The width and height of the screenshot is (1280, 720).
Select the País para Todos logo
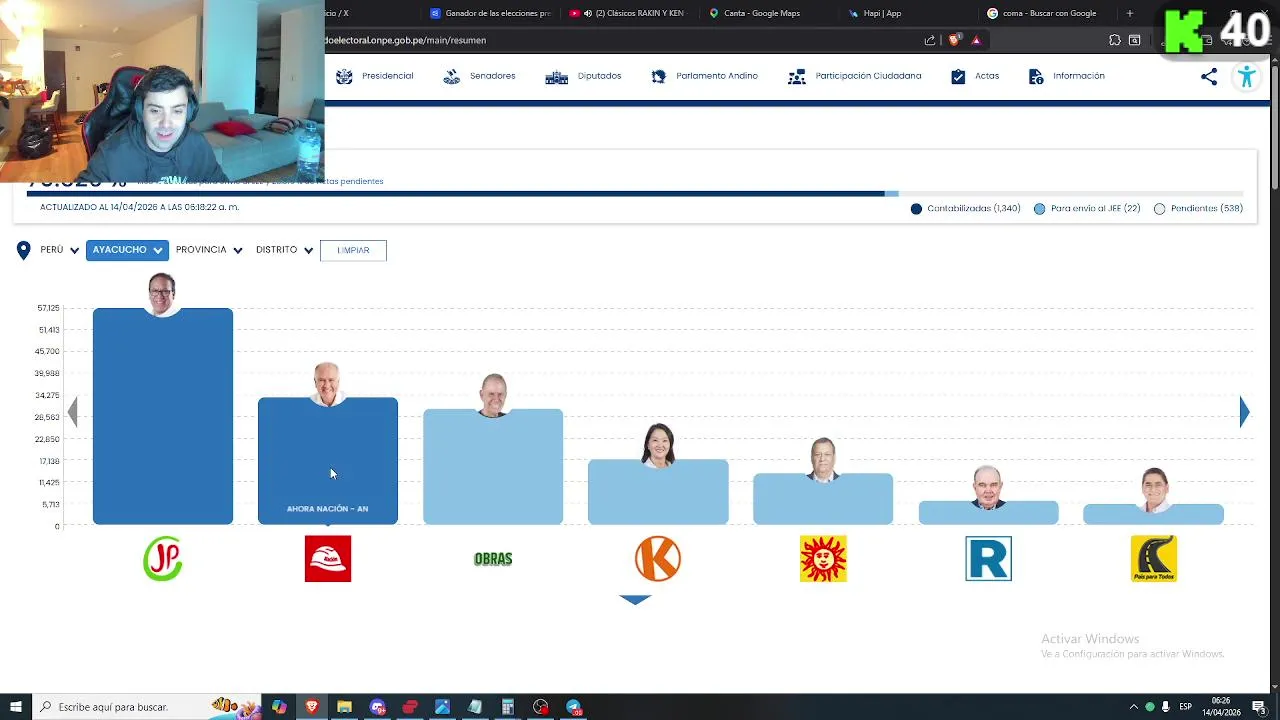pos(1153,558)
